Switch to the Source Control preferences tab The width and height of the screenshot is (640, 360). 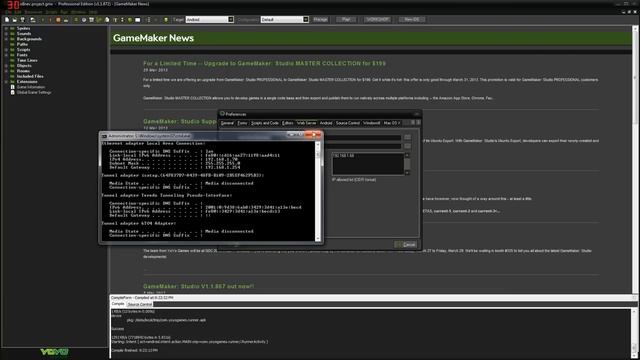click(348, 123)
